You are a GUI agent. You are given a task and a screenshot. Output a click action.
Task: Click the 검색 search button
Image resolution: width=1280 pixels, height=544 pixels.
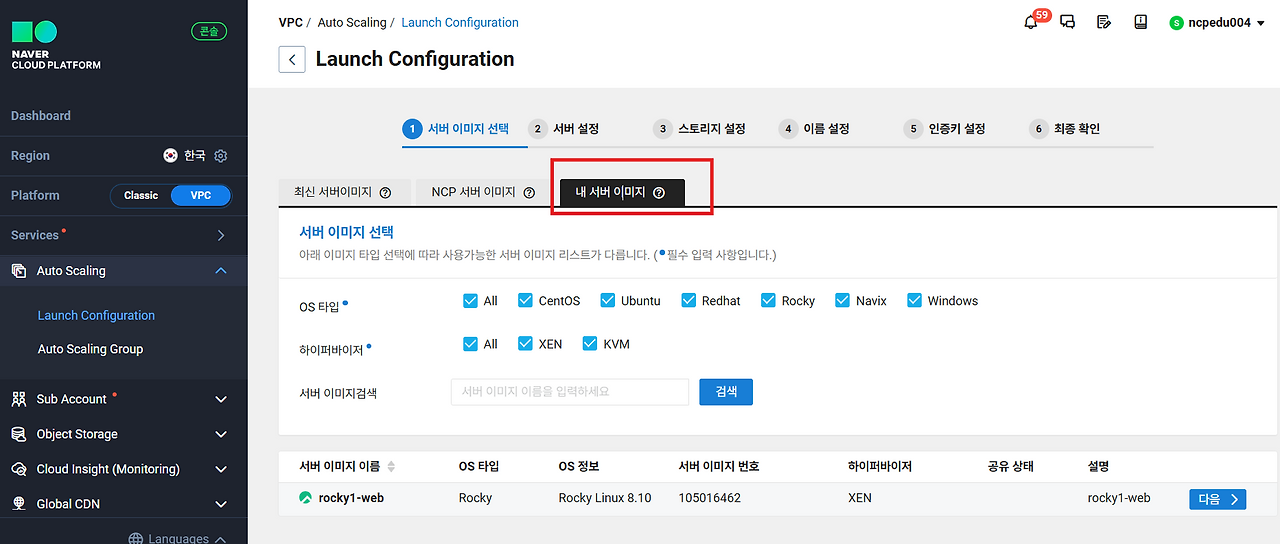coord(726,392)
